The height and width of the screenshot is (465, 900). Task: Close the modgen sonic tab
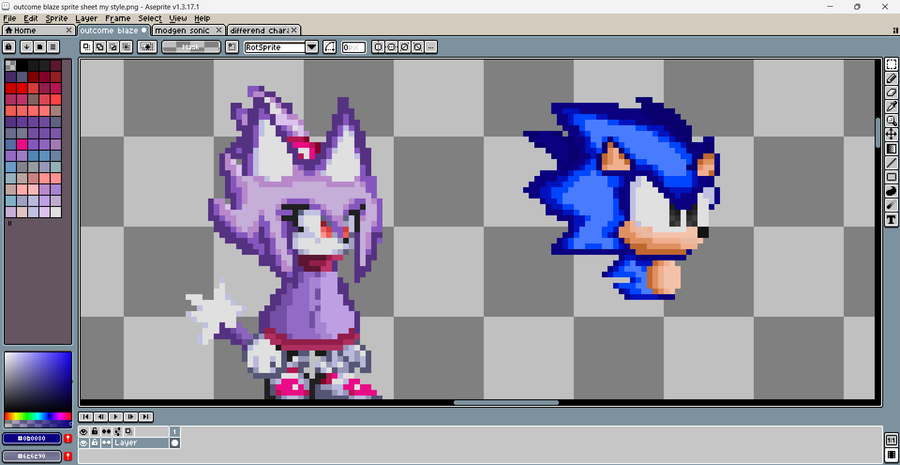click(x=219, y=30)
